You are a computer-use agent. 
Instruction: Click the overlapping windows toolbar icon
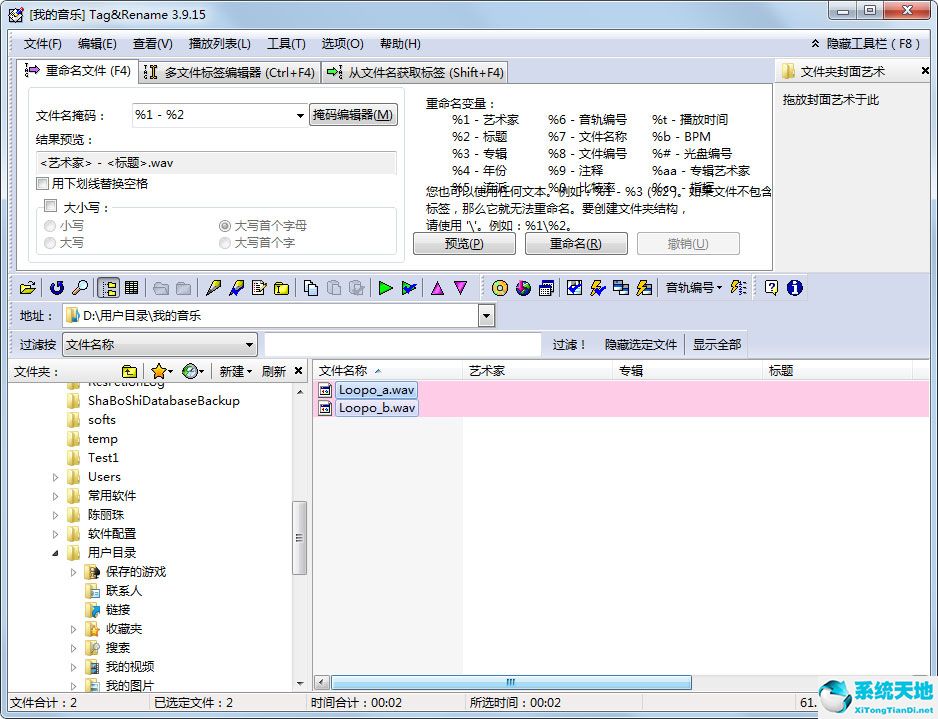(x=621, y=288)
